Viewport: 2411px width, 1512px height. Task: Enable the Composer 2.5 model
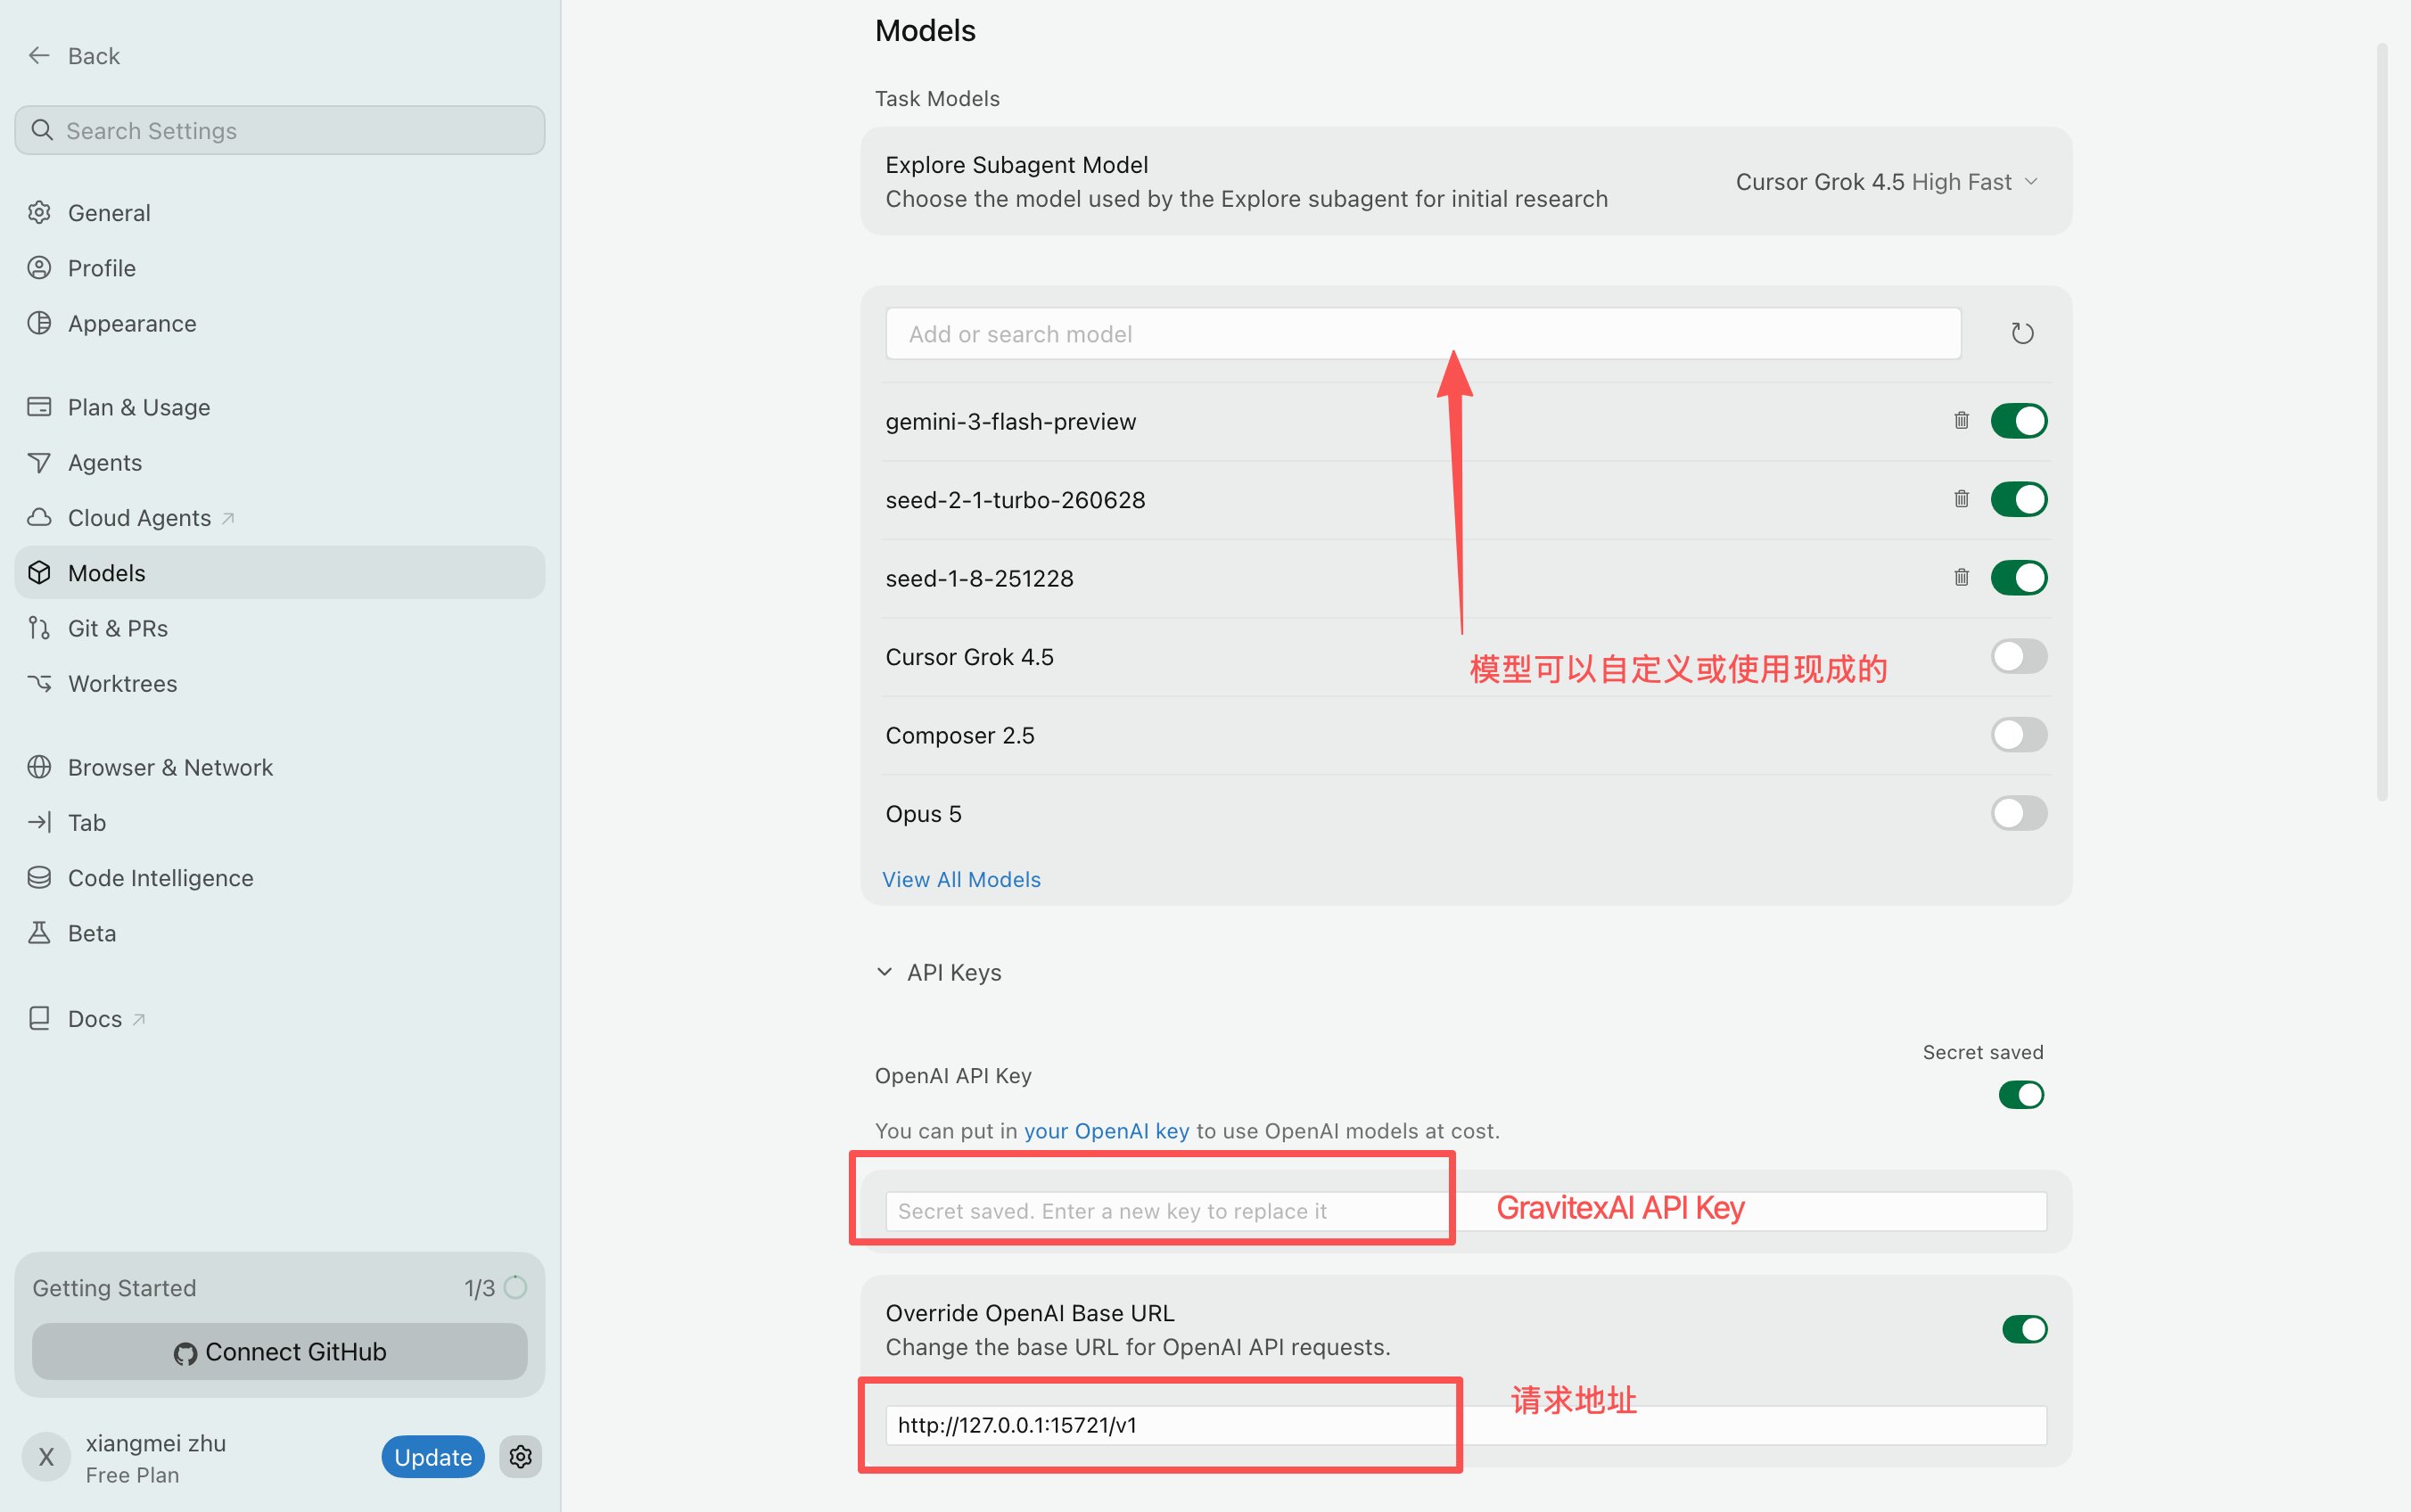pos(2019,735)
